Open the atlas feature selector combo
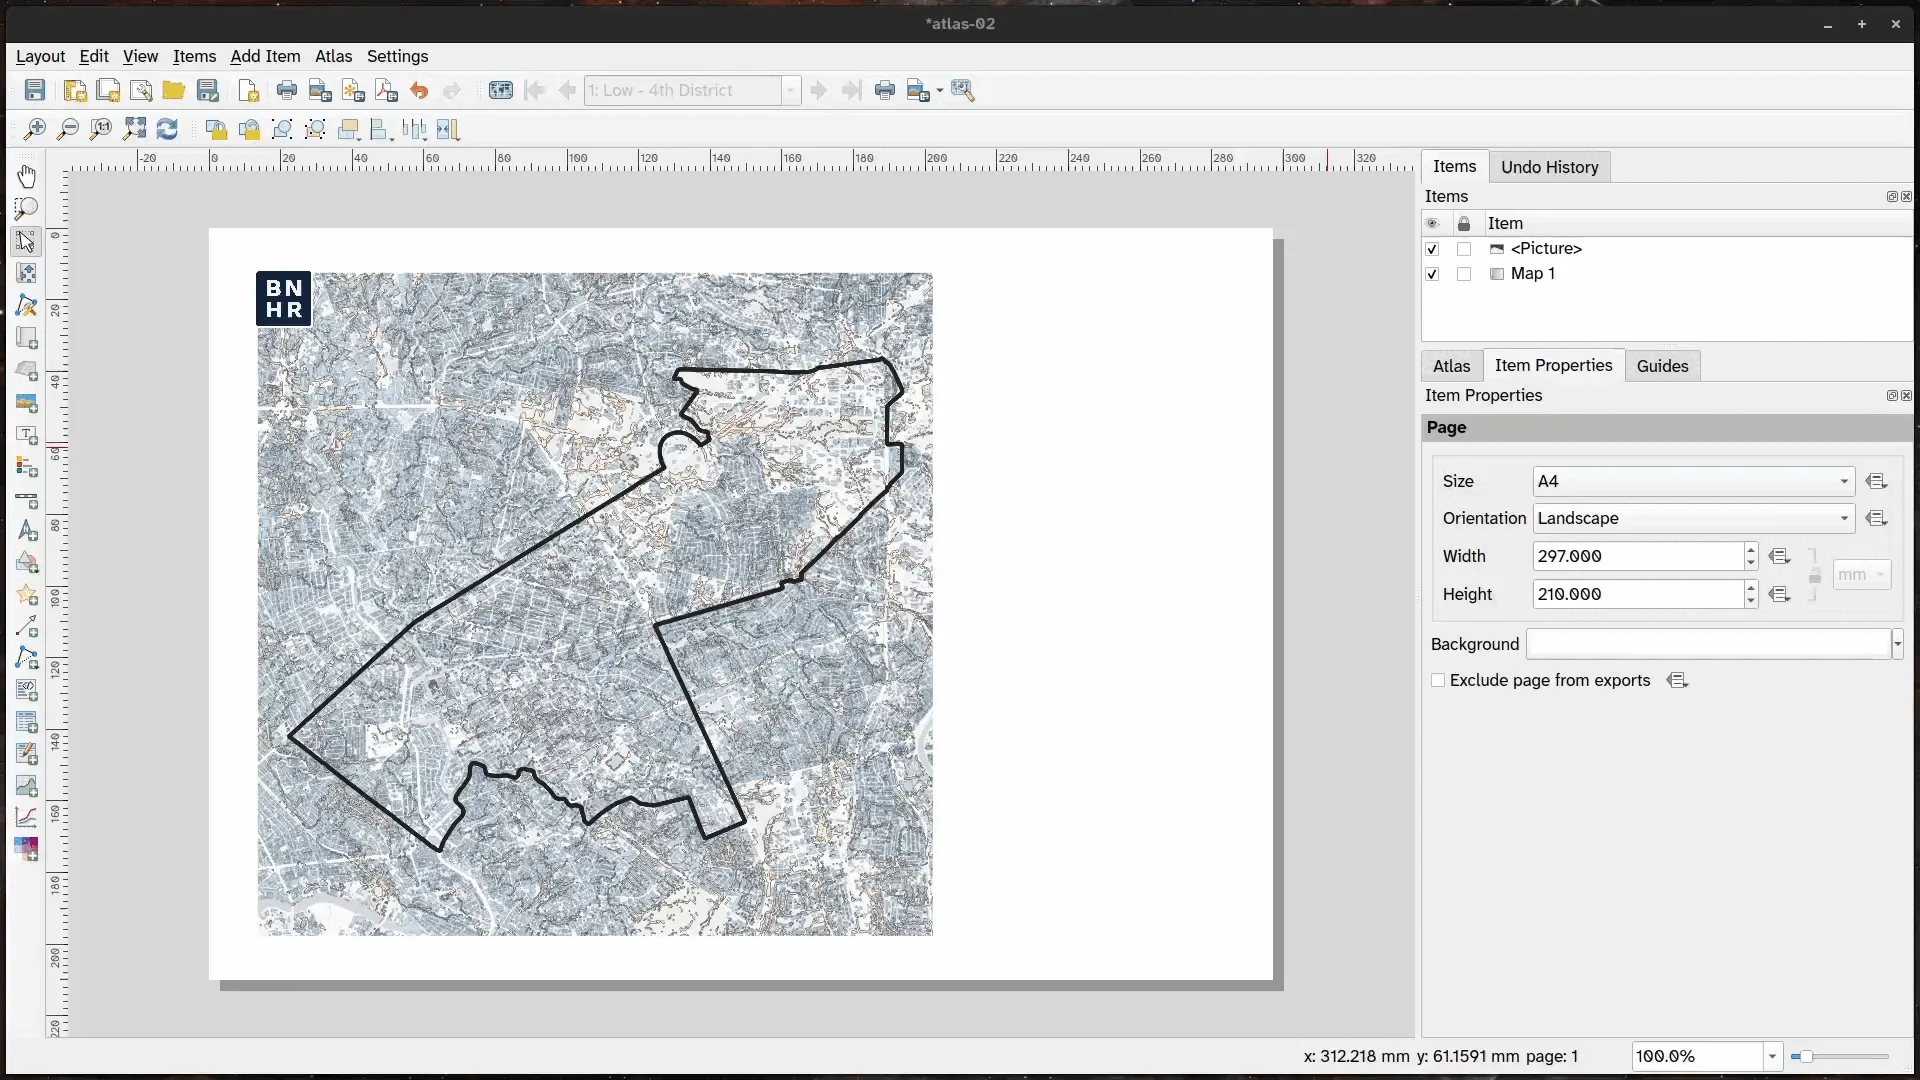 (791, 90)
